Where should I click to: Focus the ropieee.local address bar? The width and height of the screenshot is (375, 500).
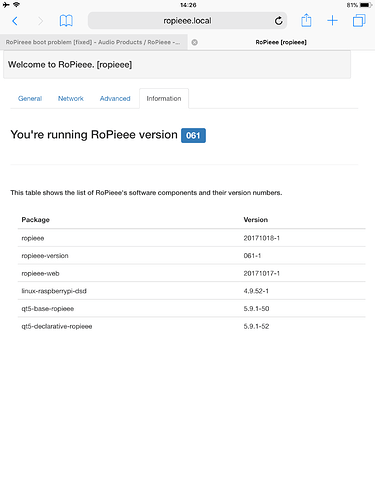(187, 21)
